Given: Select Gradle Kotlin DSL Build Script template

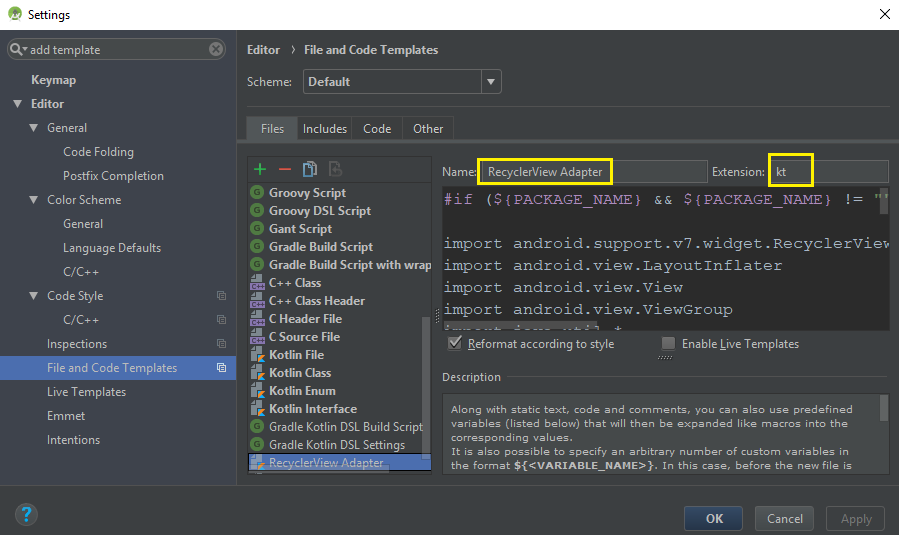Looking at the screenshot, I should [346, 427].
